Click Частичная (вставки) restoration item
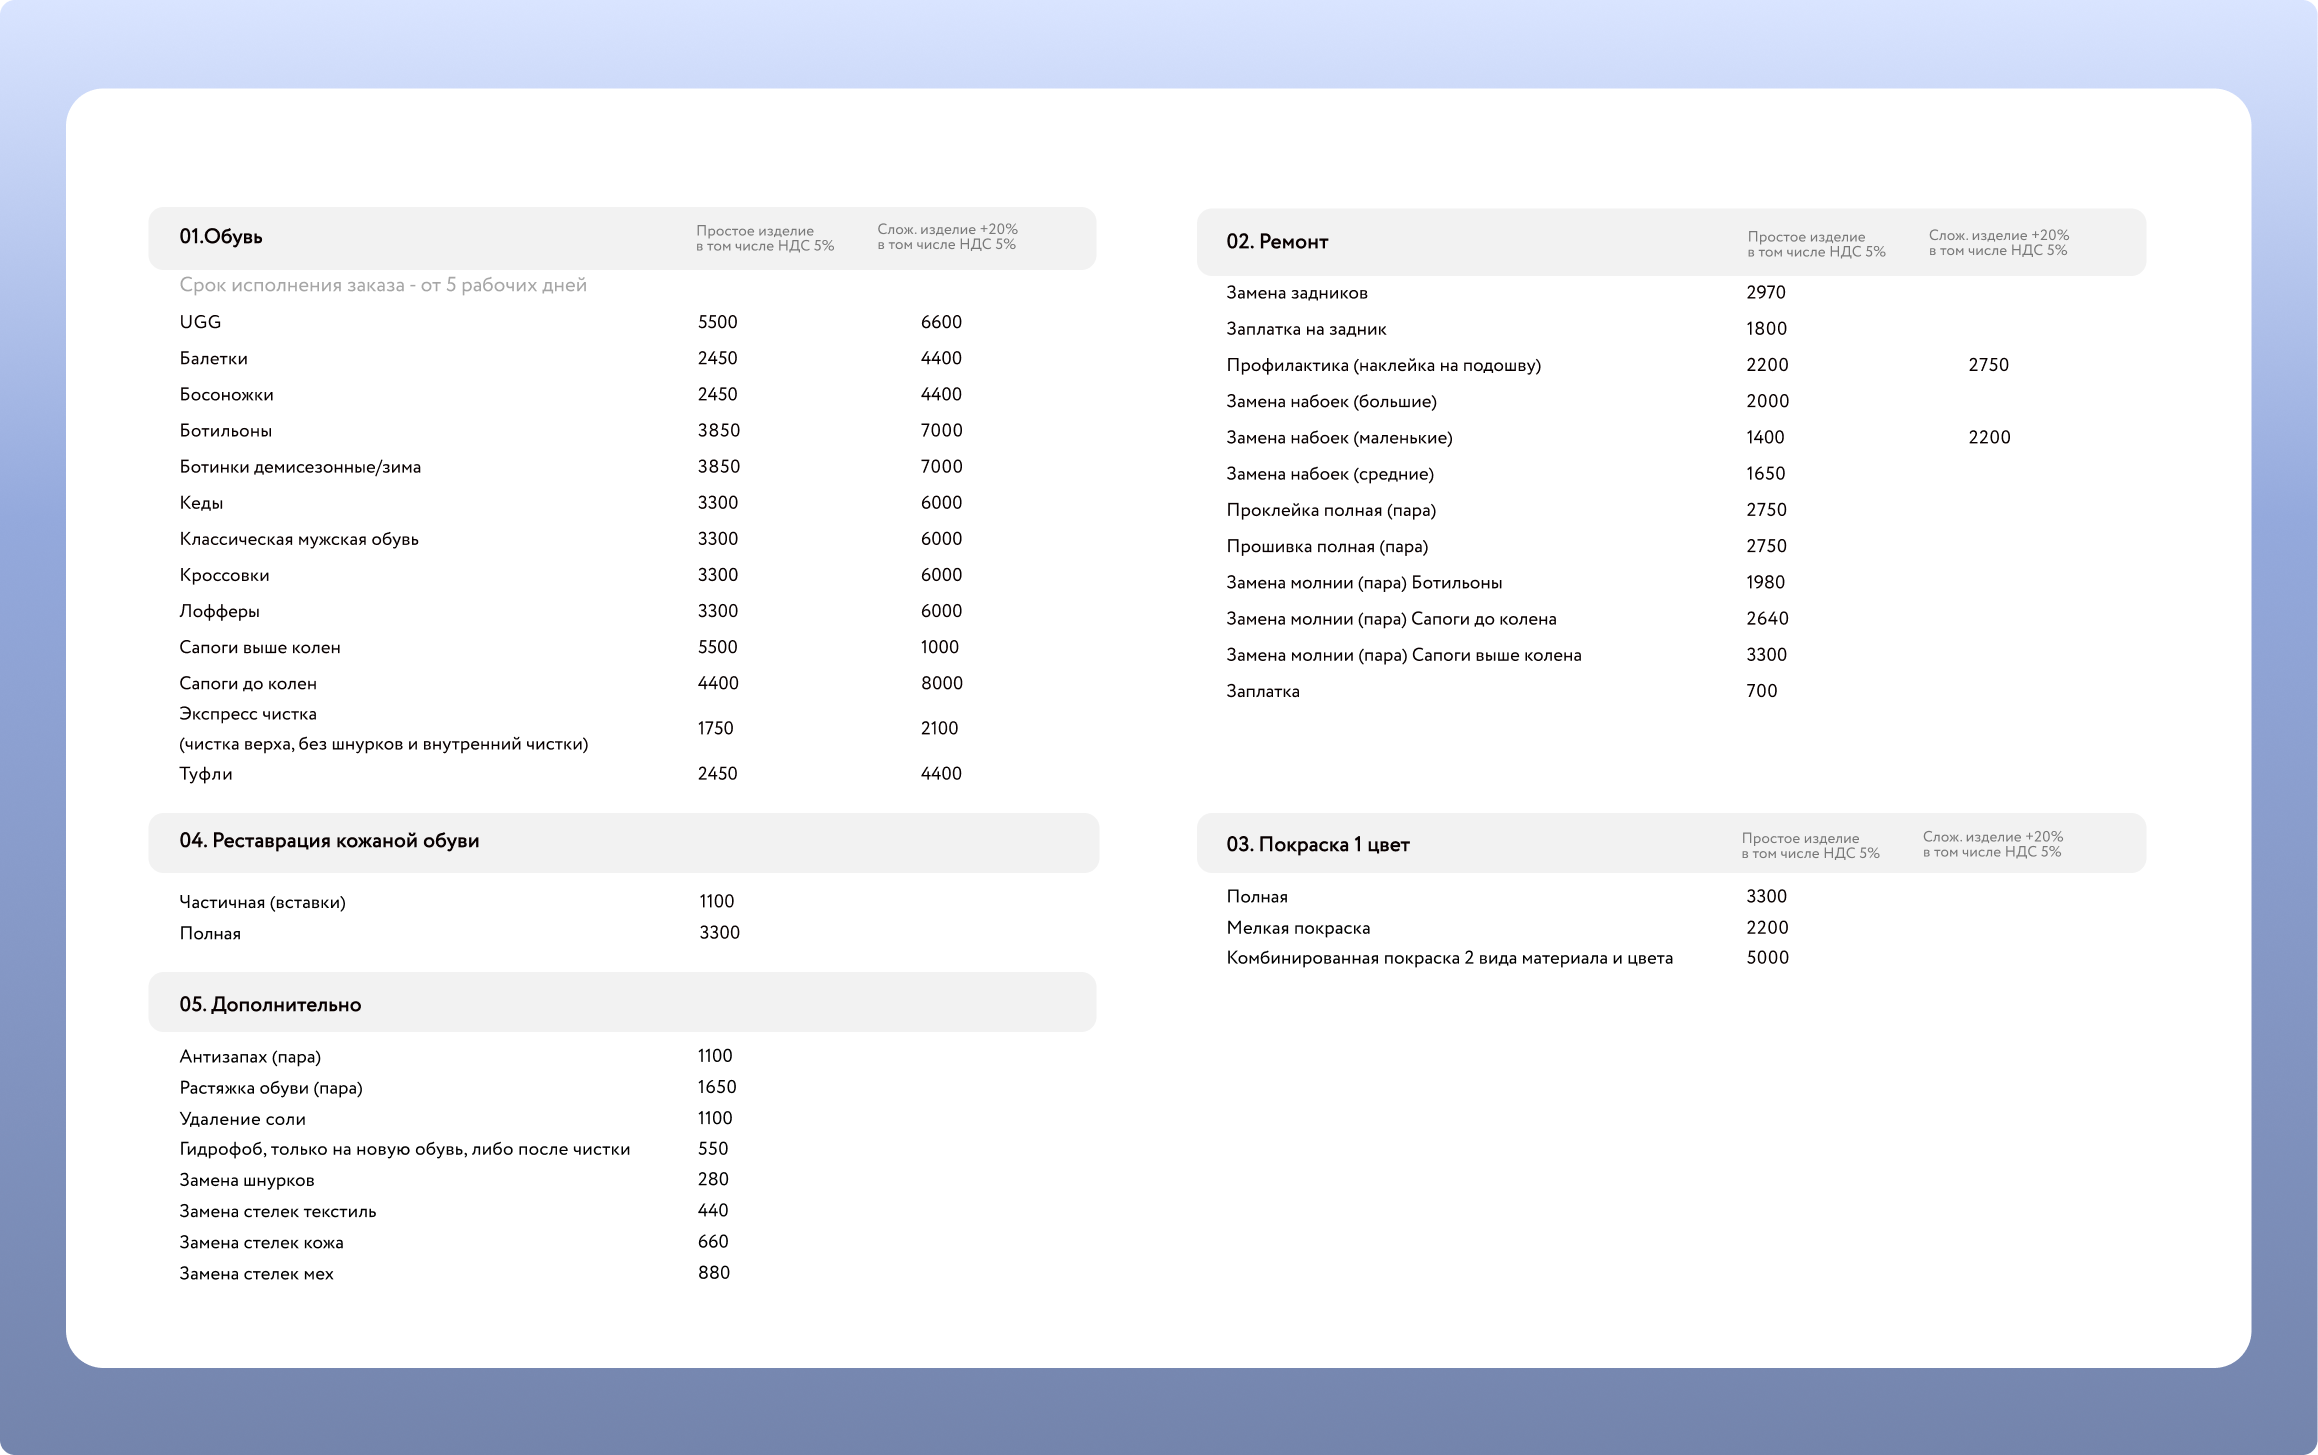 [262, 902]
